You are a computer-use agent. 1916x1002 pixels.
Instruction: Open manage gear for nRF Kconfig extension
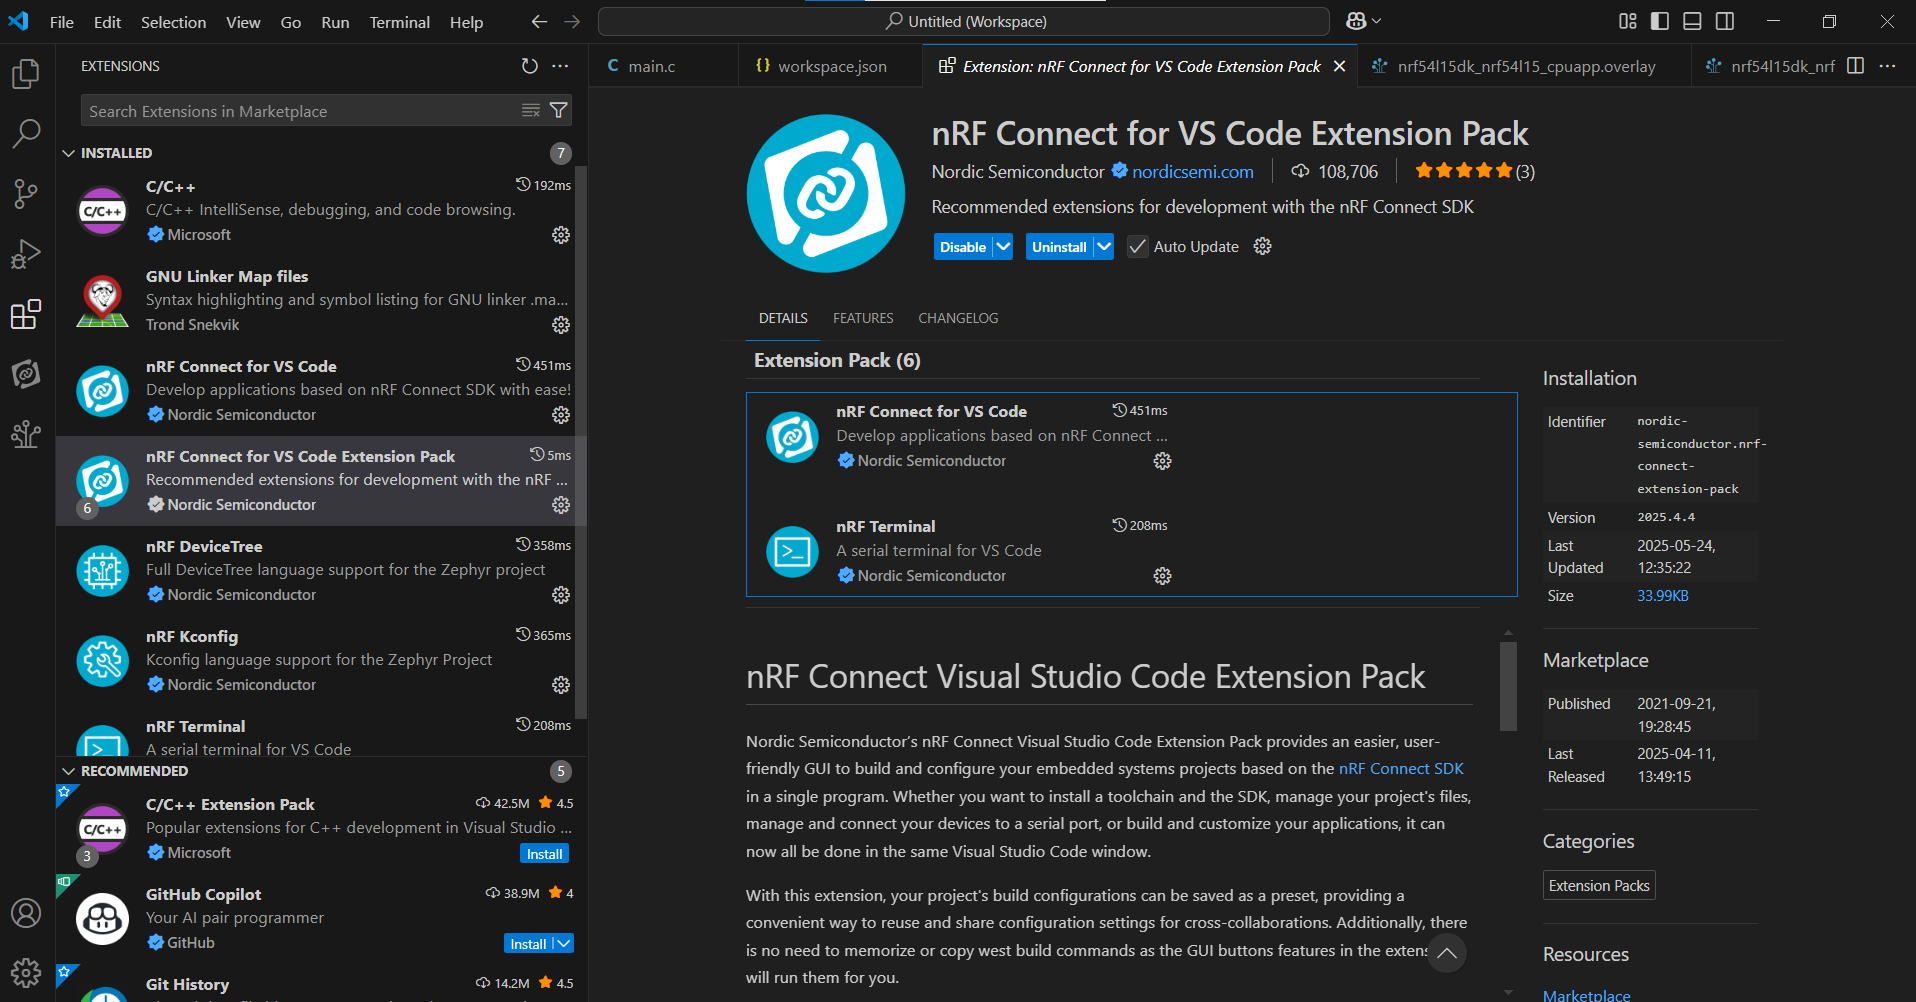tap(561, 685)
